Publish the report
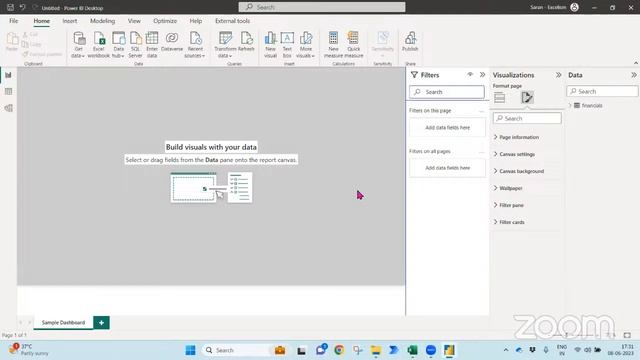Screen dimensions: 640x360 pyautogui.click(x=410, y=42)
